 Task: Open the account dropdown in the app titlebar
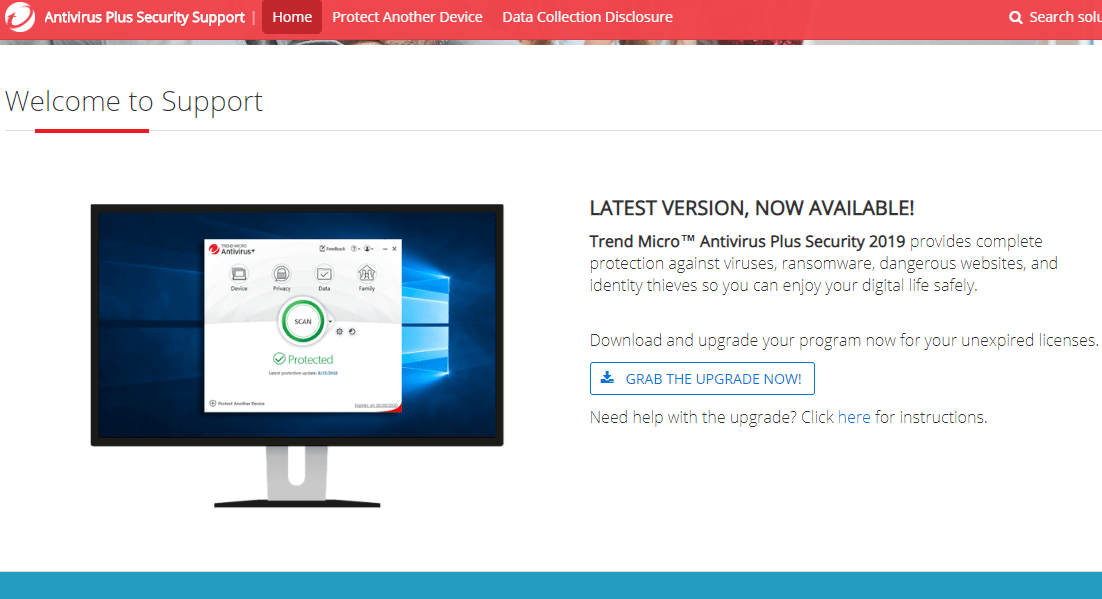coord(366,249)
